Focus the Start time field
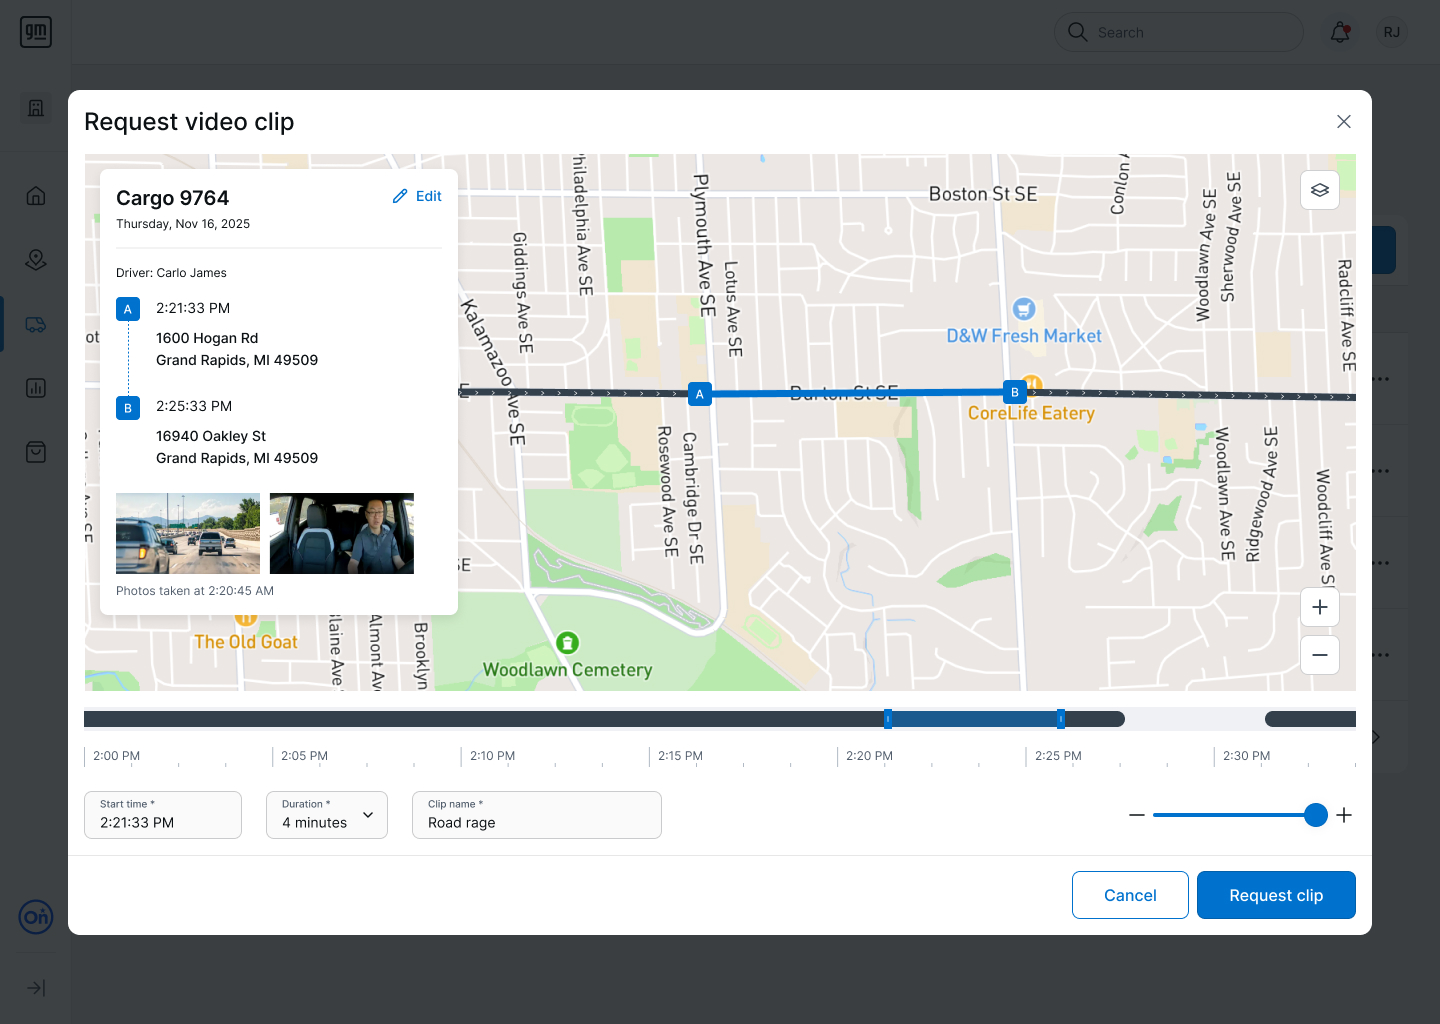 tap(163, 815)
